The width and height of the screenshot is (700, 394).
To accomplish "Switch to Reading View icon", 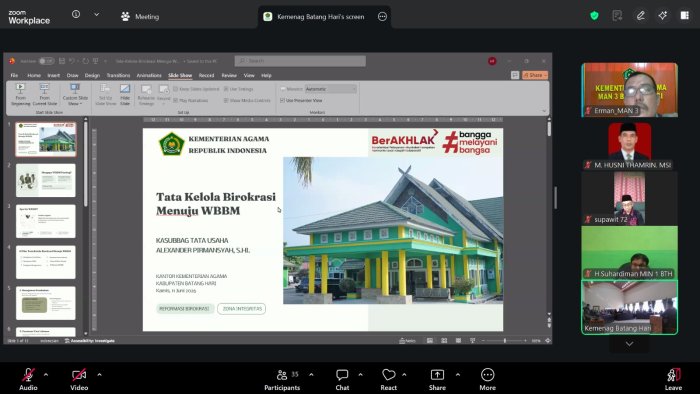I will click(x=458, y=340).
